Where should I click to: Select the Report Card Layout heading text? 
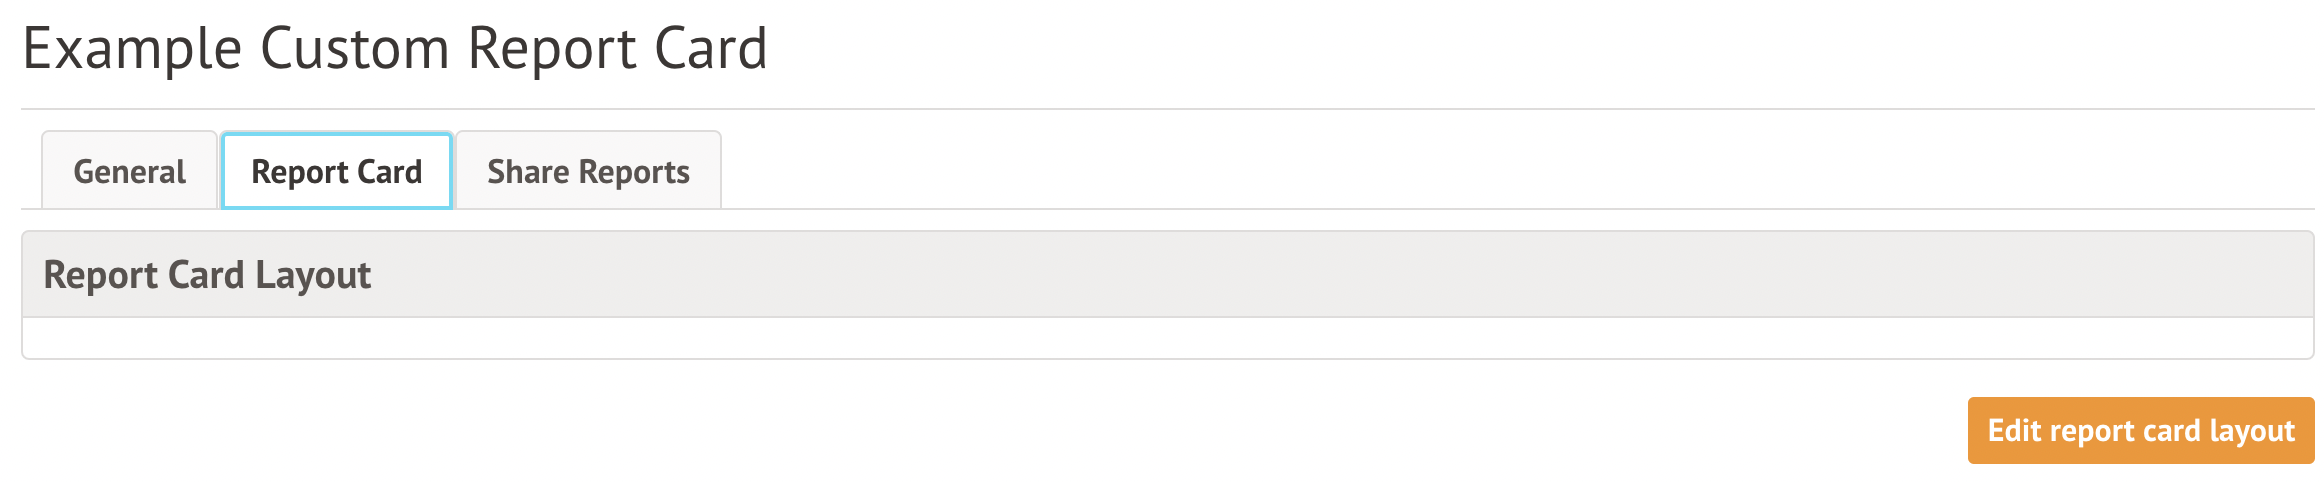tap(207, 275)
